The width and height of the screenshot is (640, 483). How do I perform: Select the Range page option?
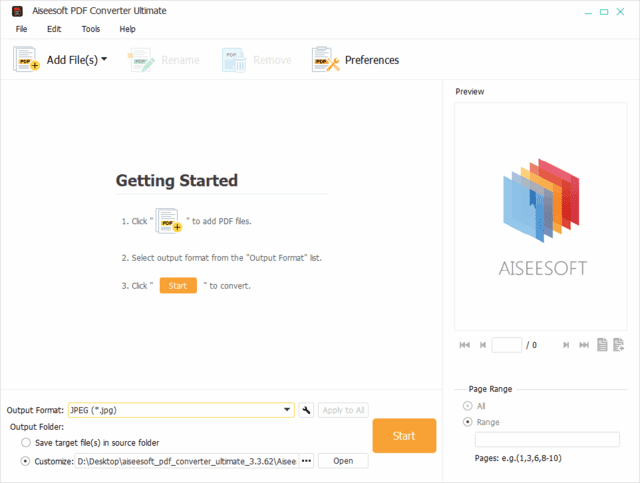[467, 422]
